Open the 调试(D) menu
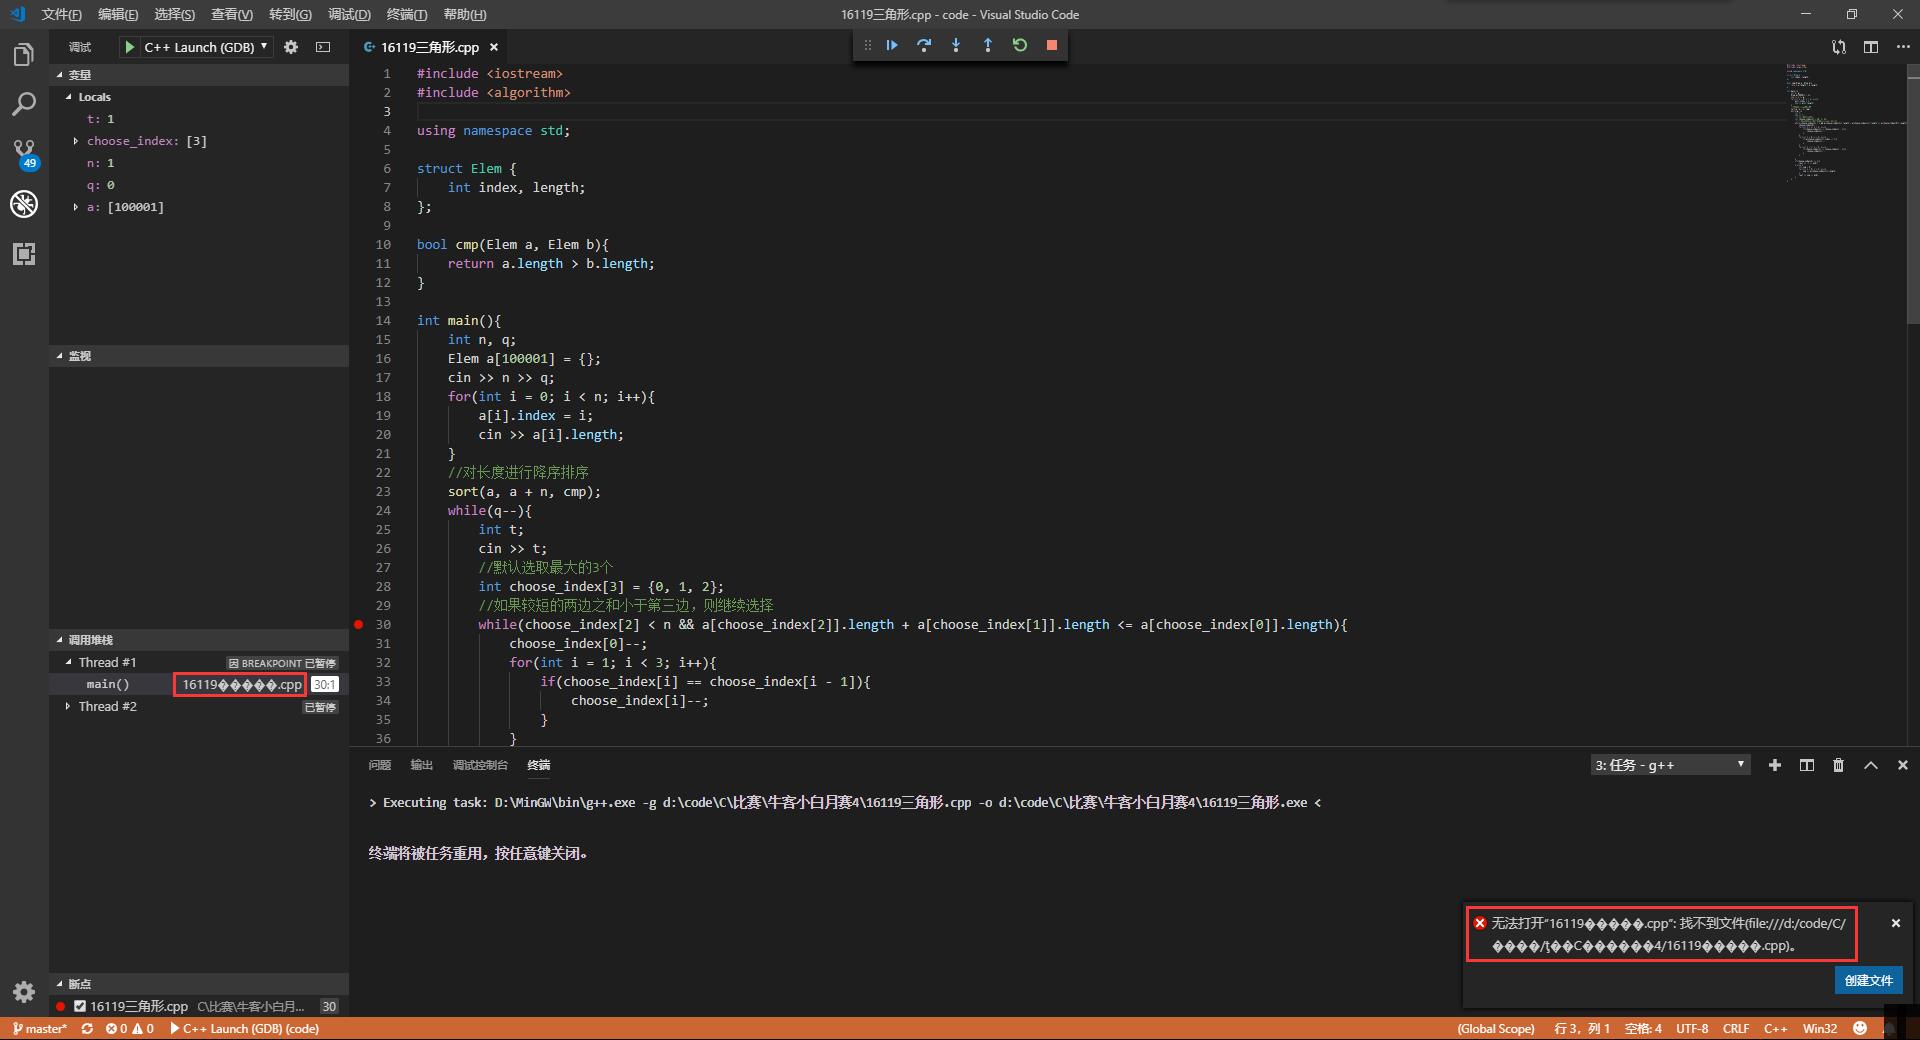The image size is (1920, 1040). (x=347, y=14)
